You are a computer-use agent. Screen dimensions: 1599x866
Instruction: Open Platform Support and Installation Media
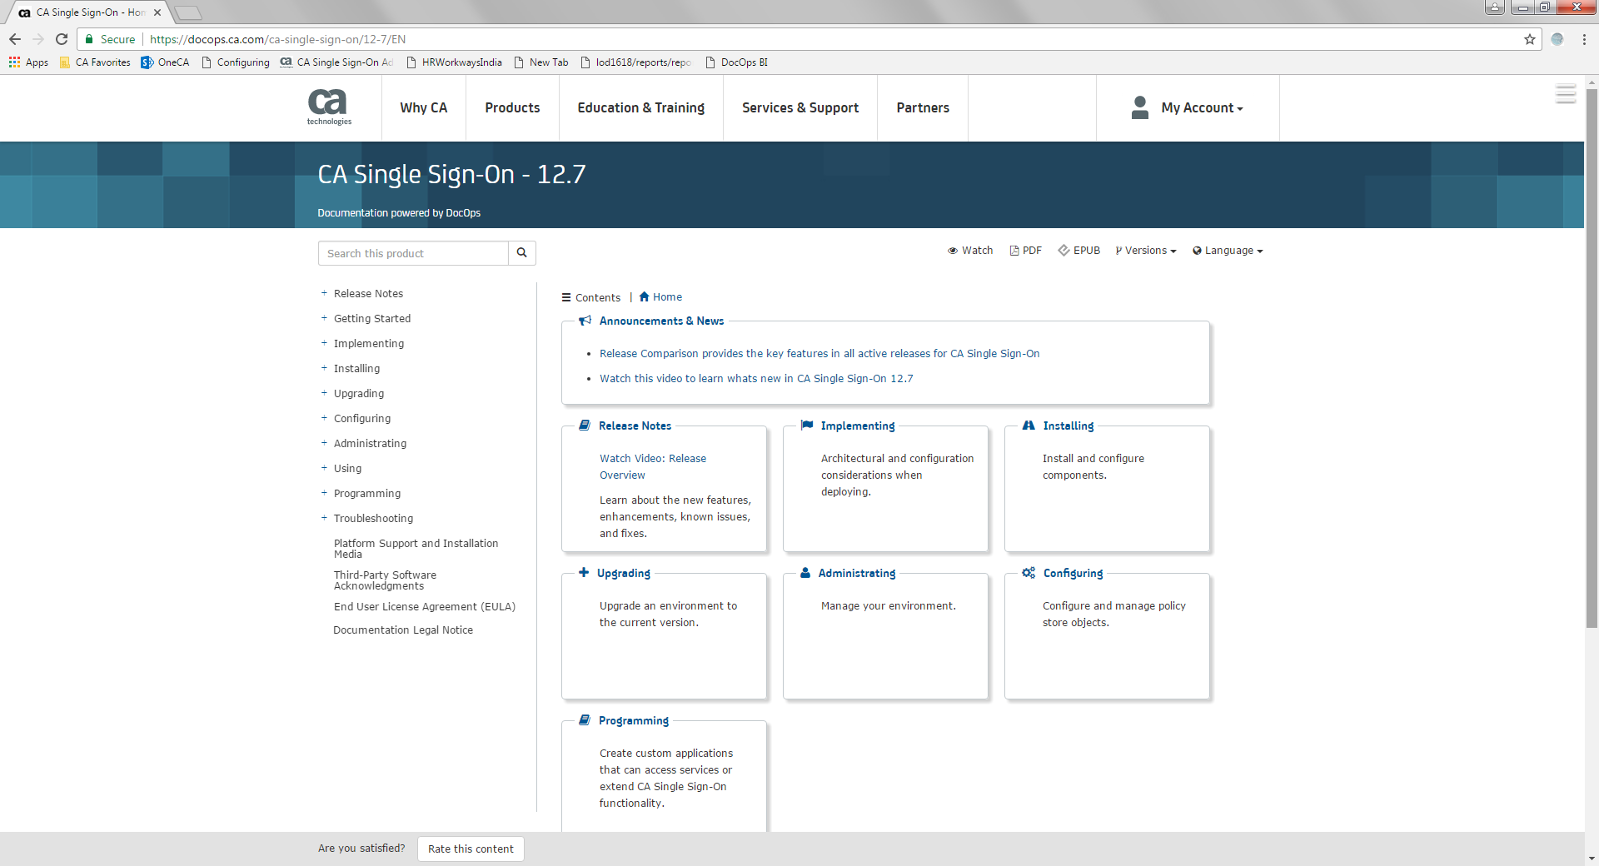(x=416, y=549)
